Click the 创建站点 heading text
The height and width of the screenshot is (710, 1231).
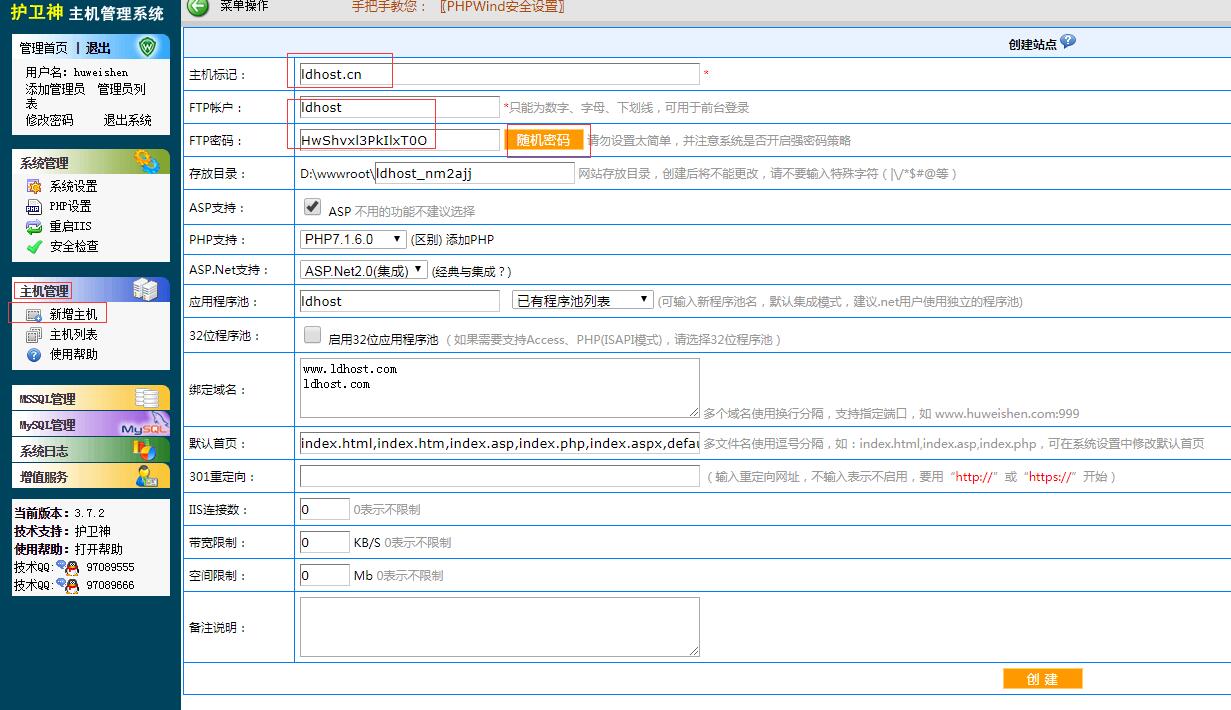point(1033,44)
